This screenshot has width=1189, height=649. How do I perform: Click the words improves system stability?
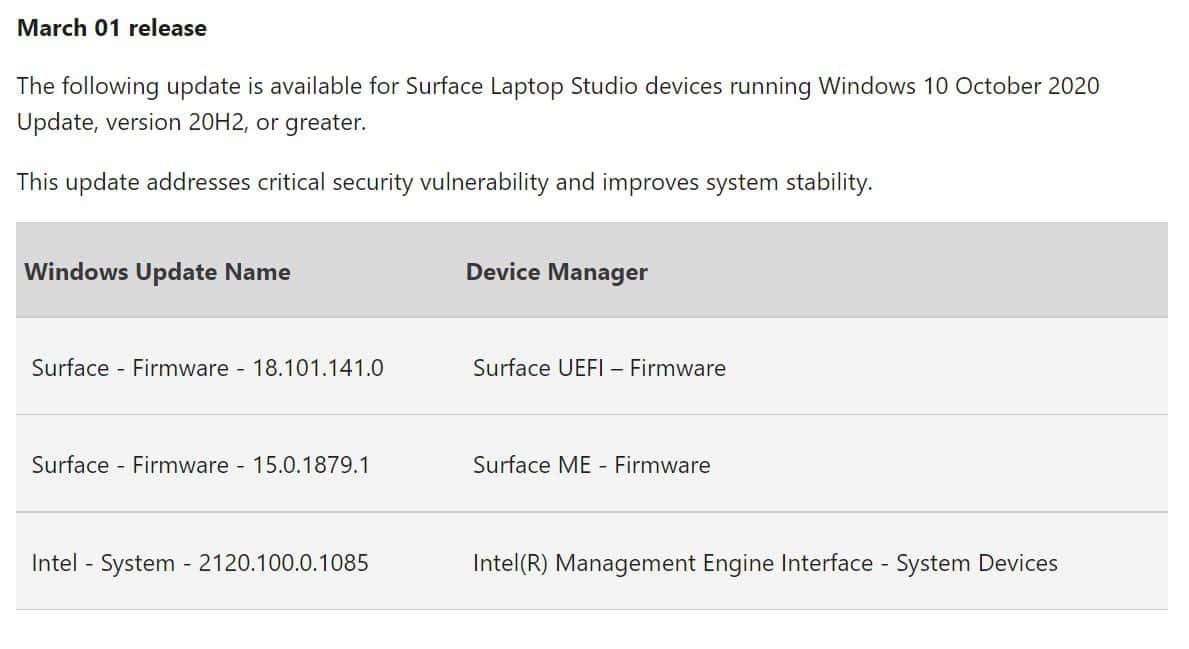(736, 182)
